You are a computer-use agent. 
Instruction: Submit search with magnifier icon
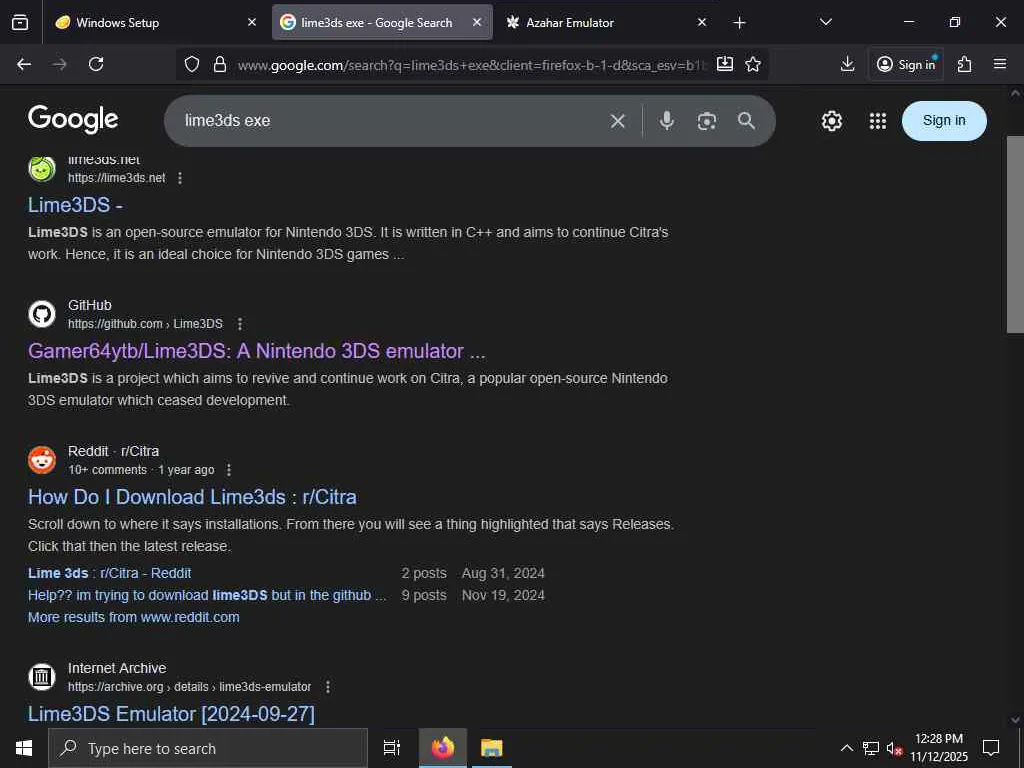(x=746, y=121)
